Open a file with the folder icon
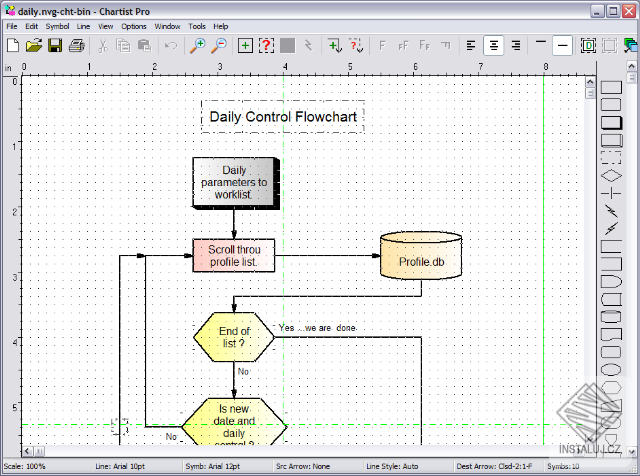Image resolution: width=640 pixels, height=476 pixels. [x=34, y=45]
